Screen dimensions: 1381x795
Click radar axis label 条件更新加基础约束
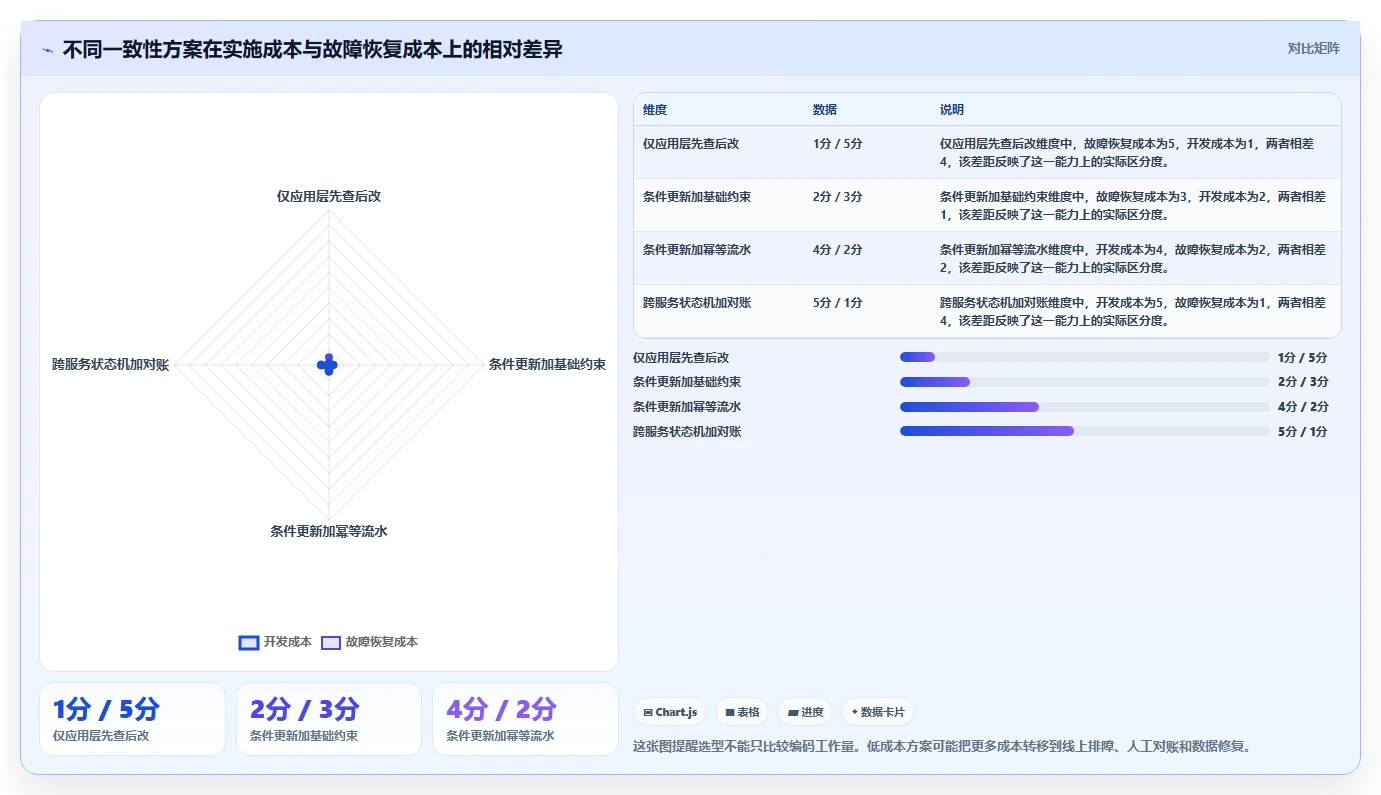tap(547, 365)
